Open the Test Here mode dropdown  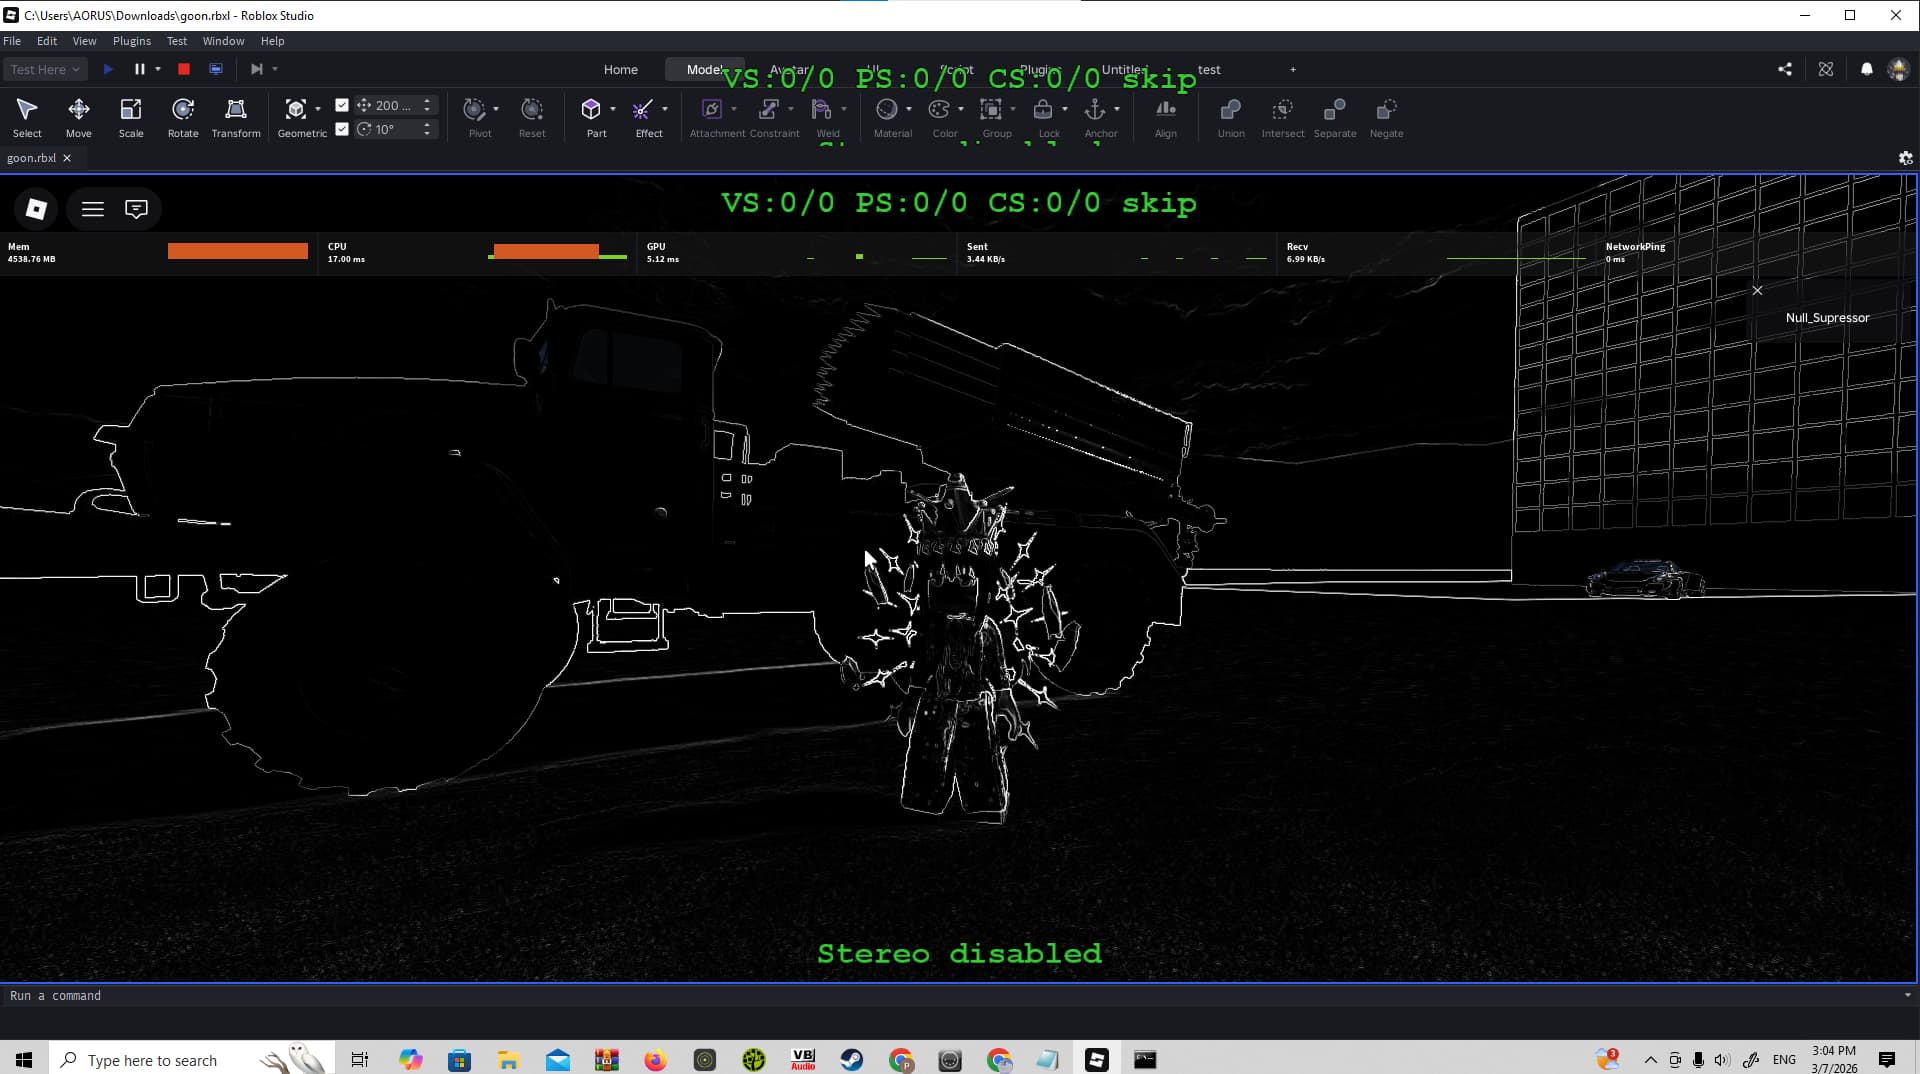point(45,69)
